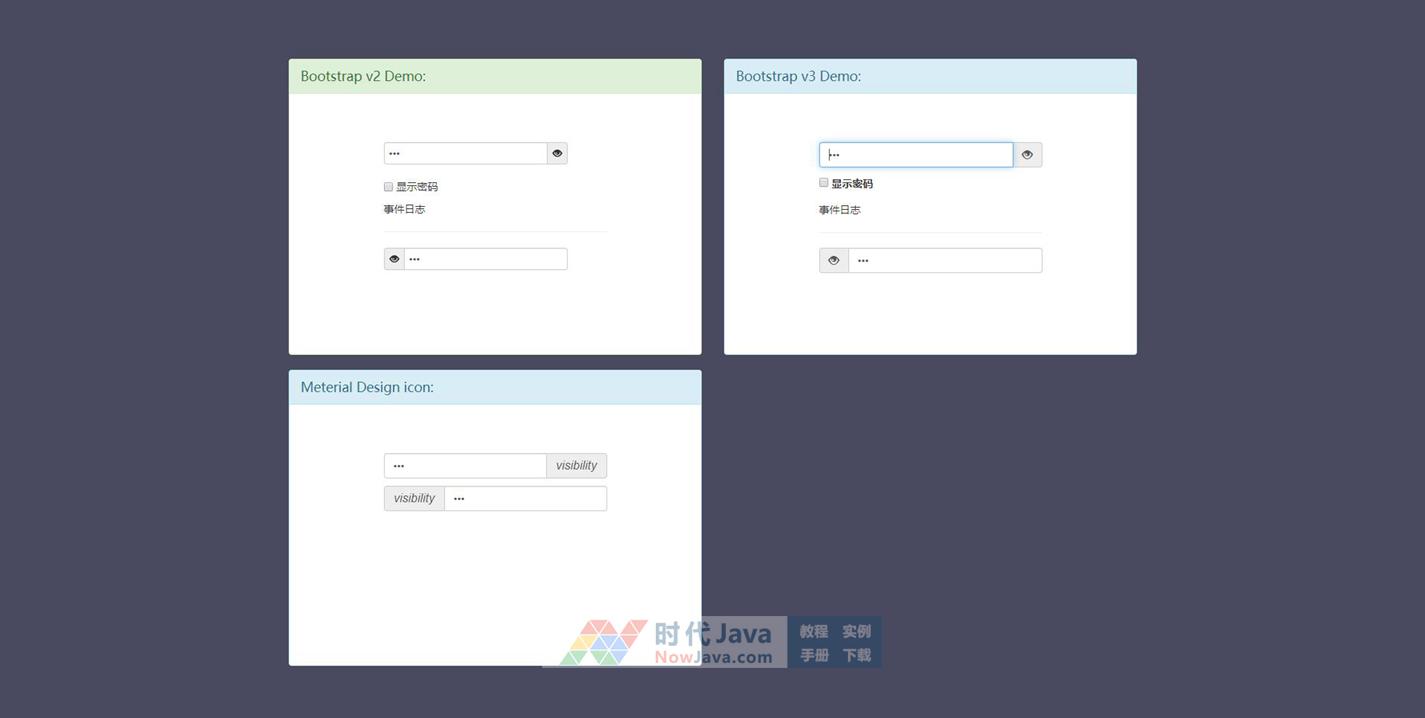The image size is (1425, 718).
Task: Click the right-side 'visibility' toggle in the Material Design panel
Action: (576, 465)
